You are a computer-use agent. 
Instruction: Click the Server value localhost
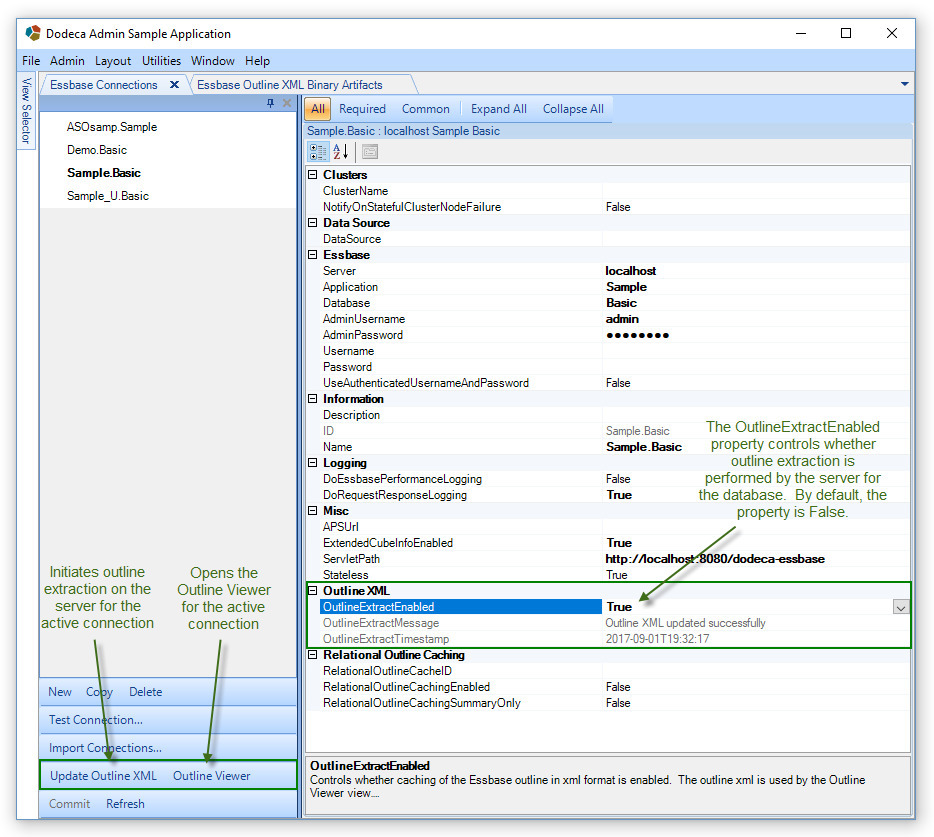pos(631,271)
